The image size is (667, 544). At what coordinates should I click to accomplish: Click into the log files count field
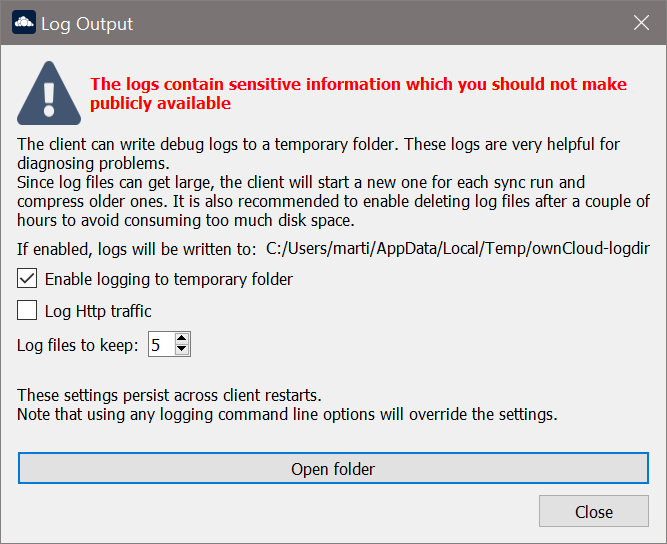(159, 345)
